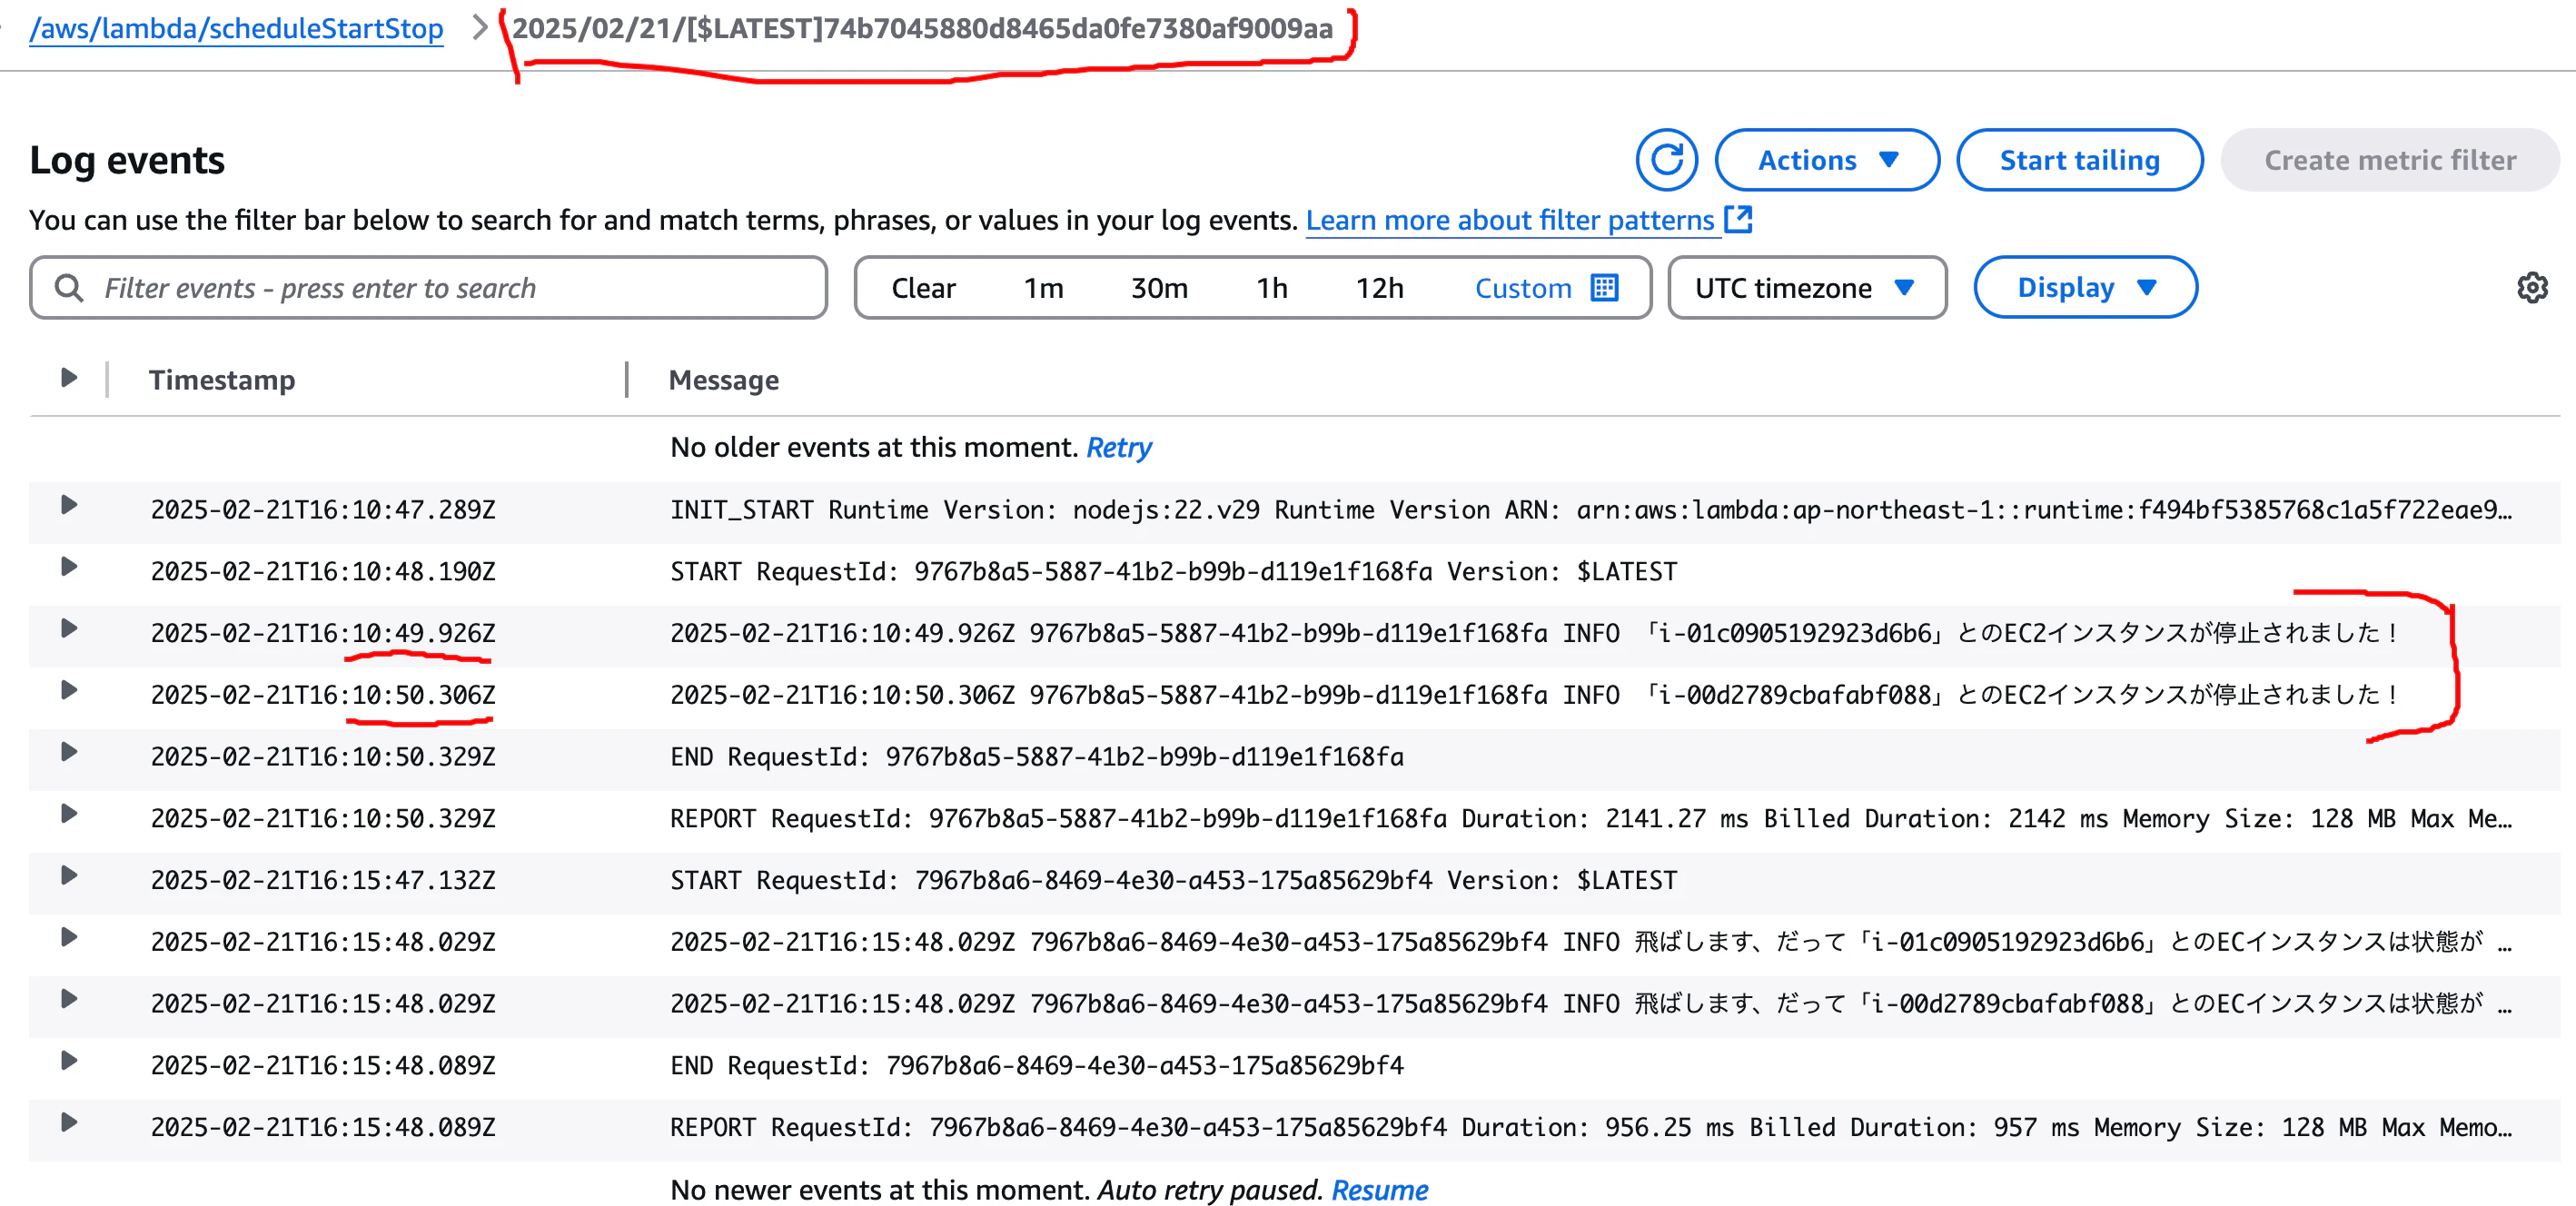Select the 1h time range
The height and width of the screenshot is (1206, 2576).
click(1271, 288)
